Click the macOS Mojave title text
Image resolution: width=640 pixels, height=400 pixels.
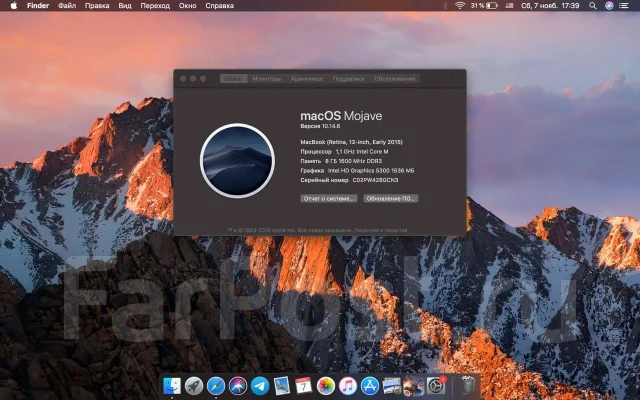pyautogui.click(x=341, y=116)
